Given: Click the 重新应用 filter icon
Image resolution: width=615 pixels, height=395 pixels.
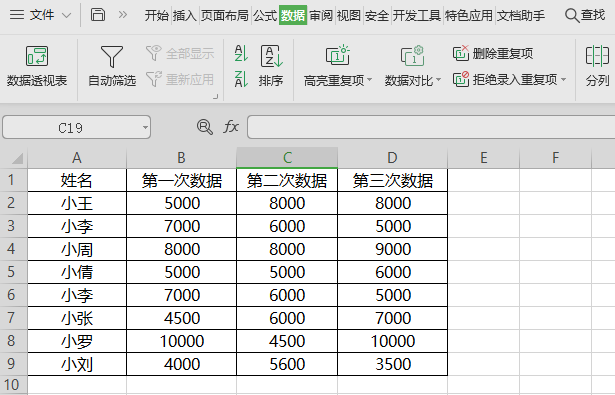Looking at the screenshot, I should (x=153, y=79).
